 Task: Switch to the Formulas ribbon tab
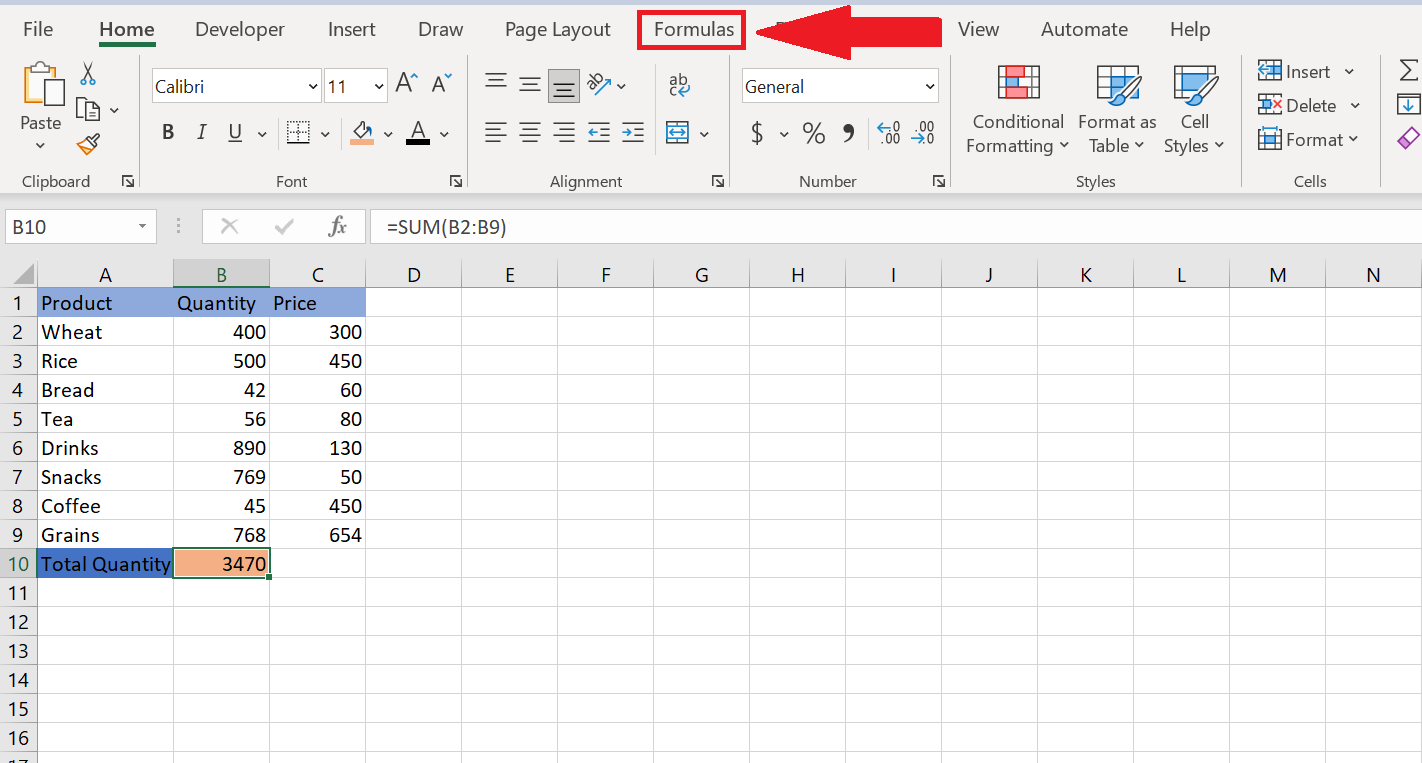pos(691,29)
